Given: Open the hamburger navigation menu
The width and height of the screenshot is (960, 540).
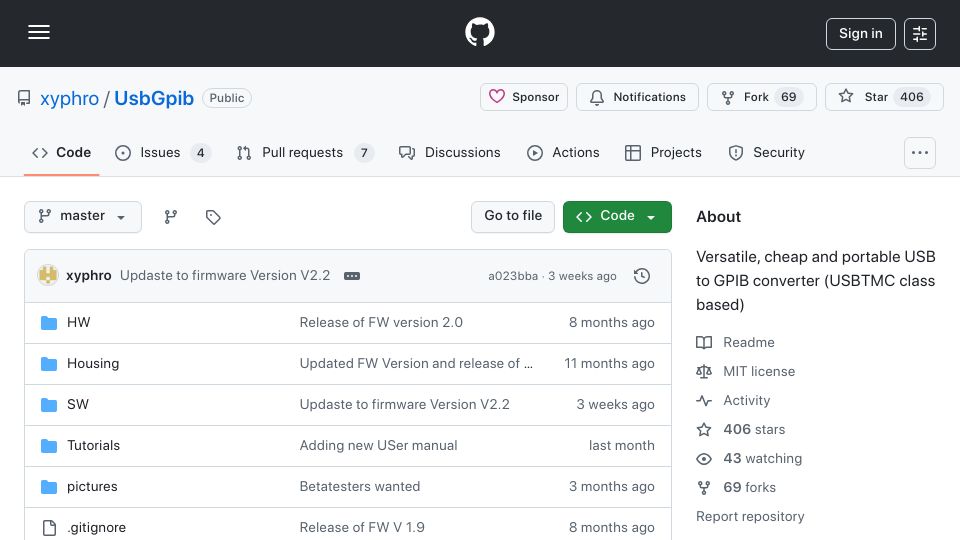Looking at the screenshot, I should tap(39, 32).
